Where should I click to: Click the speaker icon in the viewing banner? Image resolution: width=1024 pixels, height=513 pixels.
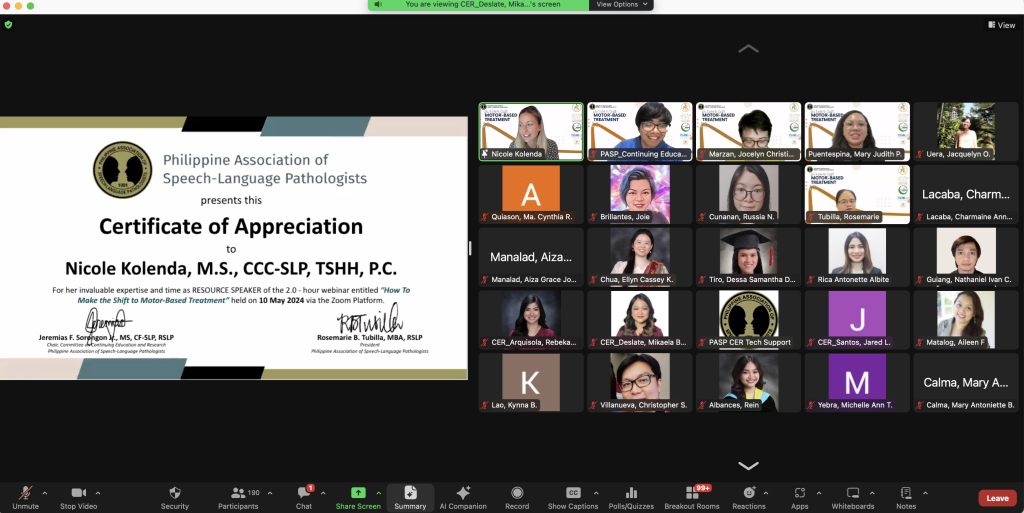click(x=377, y=5)
